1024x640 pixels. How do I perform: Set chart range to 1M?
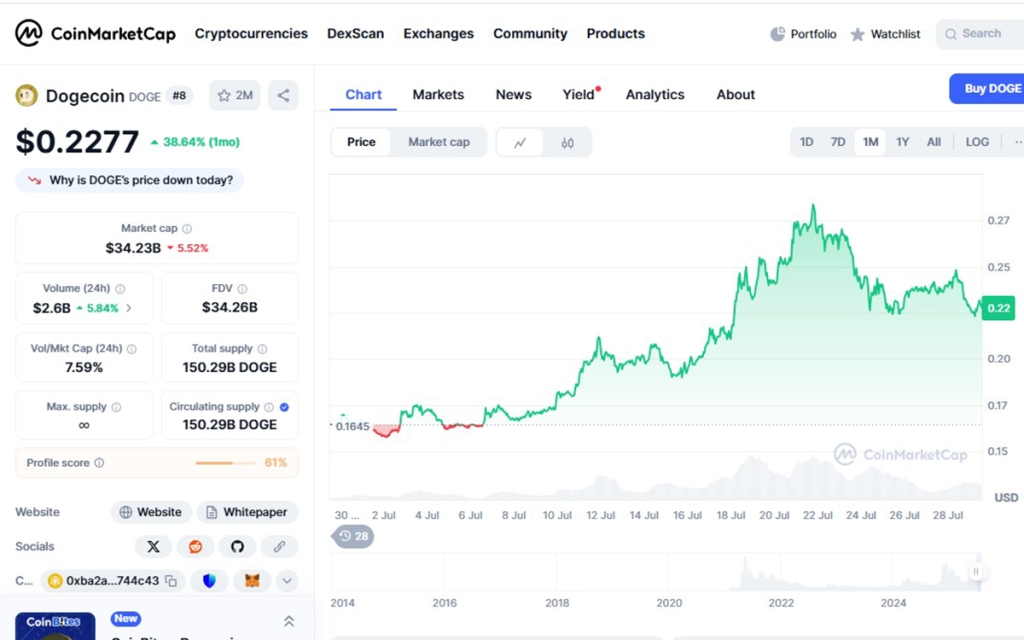click(x=871, y=142)
